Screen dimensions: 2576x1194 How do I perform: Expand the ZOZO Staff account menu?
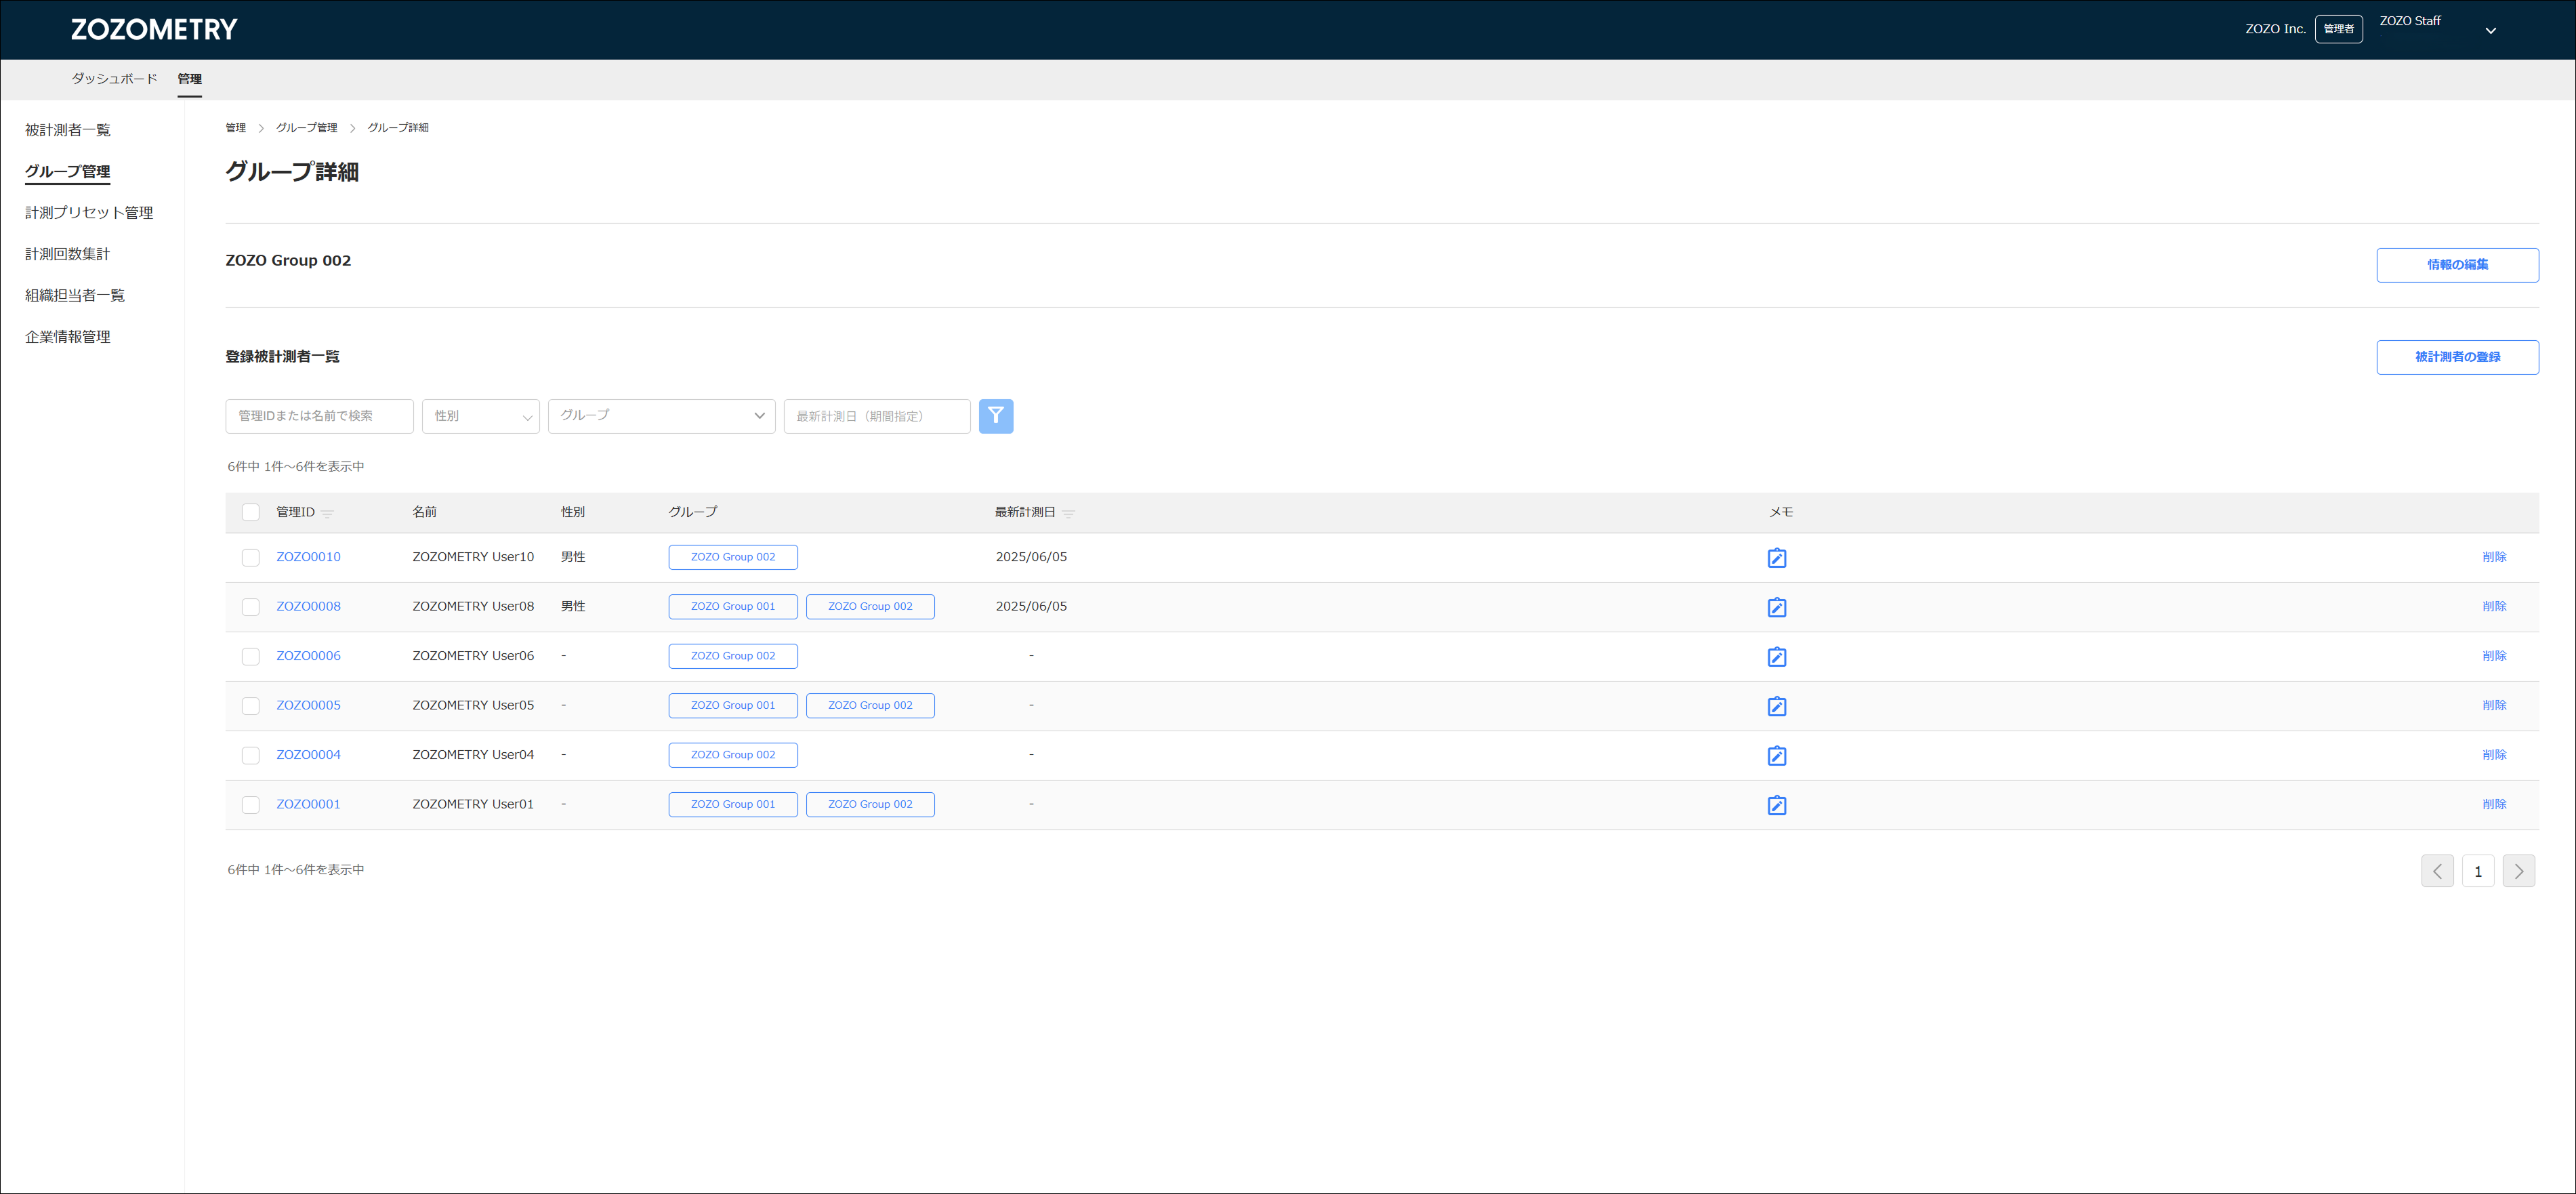(x=2490, y=30)
